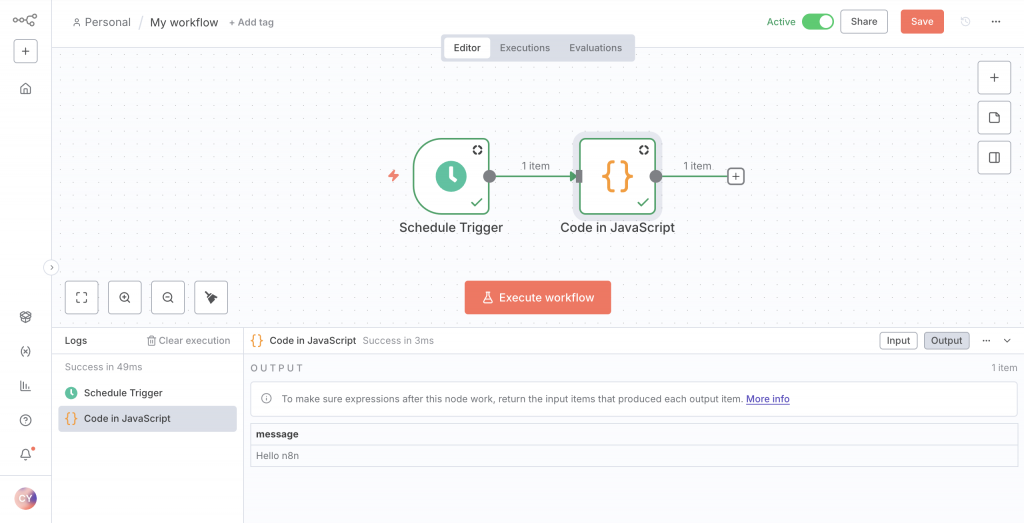
Task: Click Code in JavaScript output header title
Action: [x=313, y=341]
